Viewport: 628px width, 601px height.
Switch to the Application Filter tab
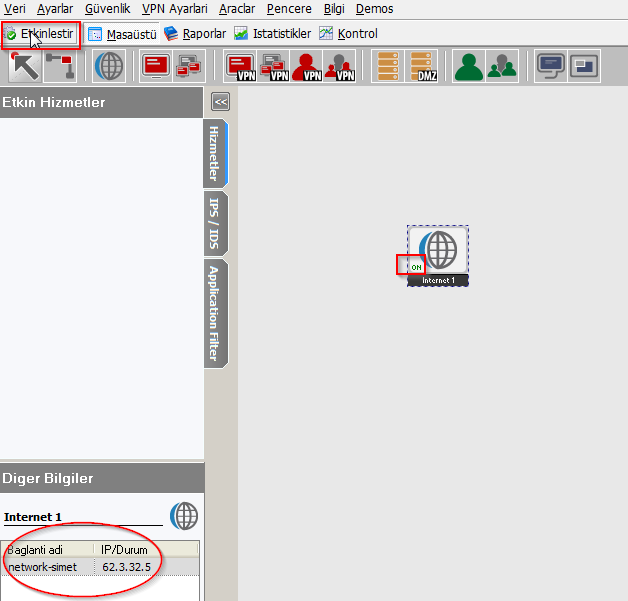[215, 312]
